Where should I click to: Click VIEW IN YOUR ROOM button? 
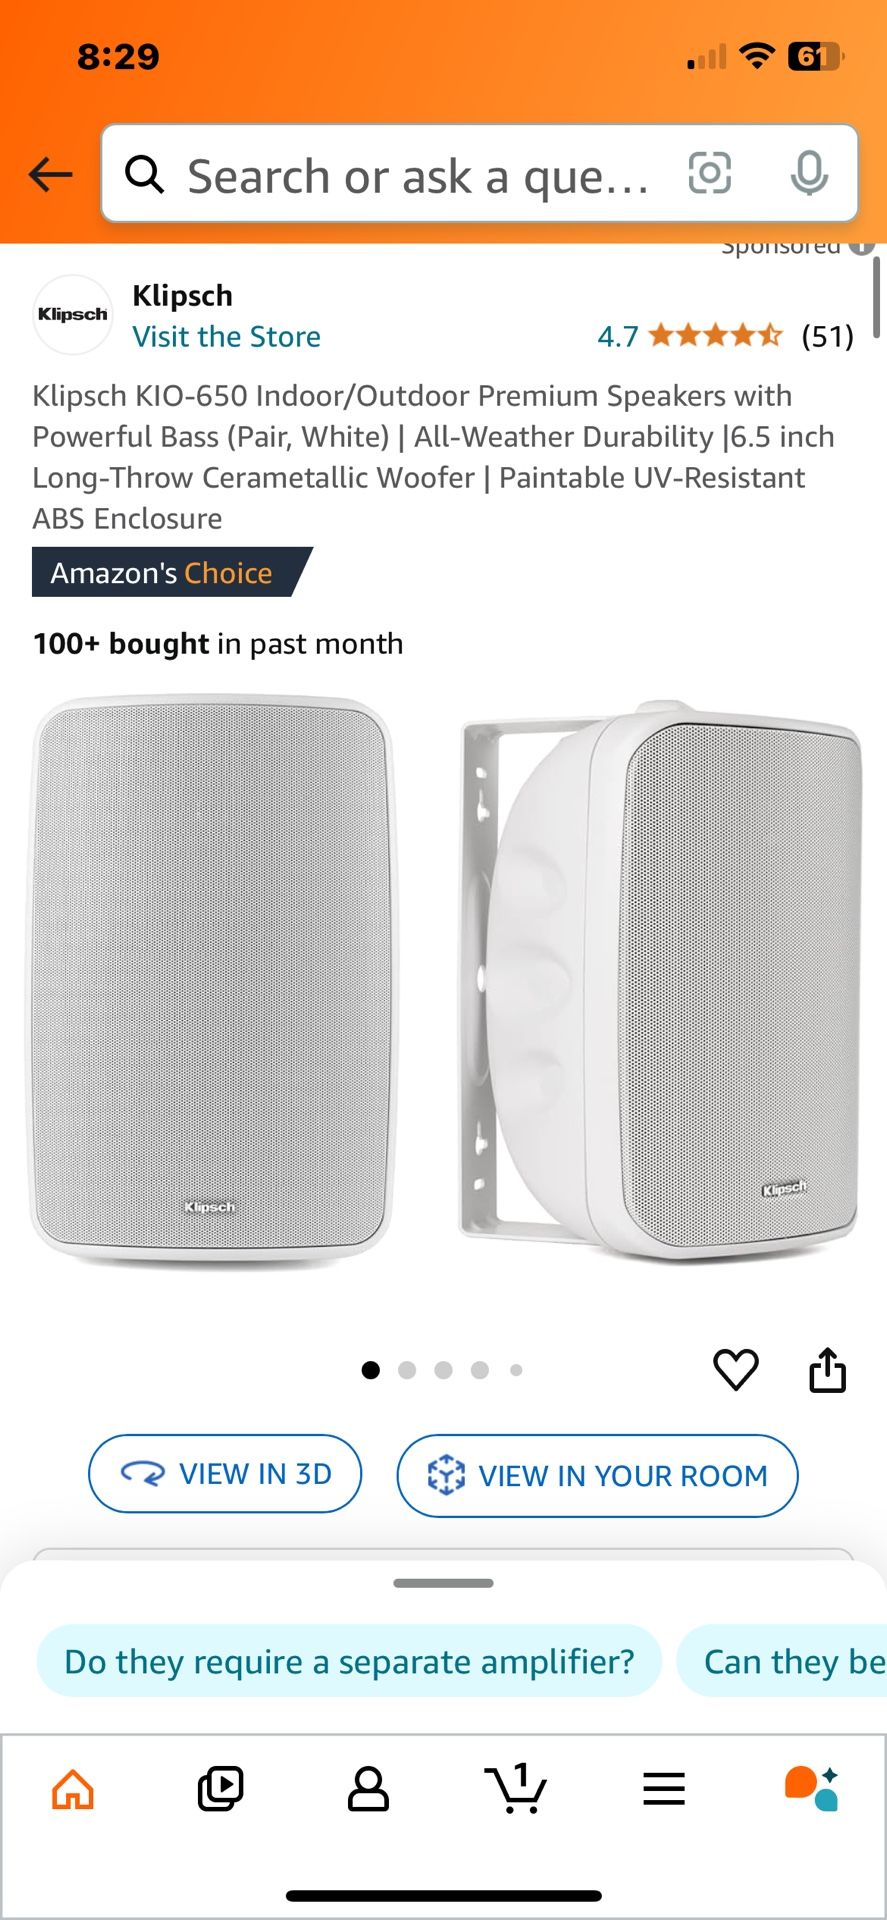click(x=597, y=1476)
